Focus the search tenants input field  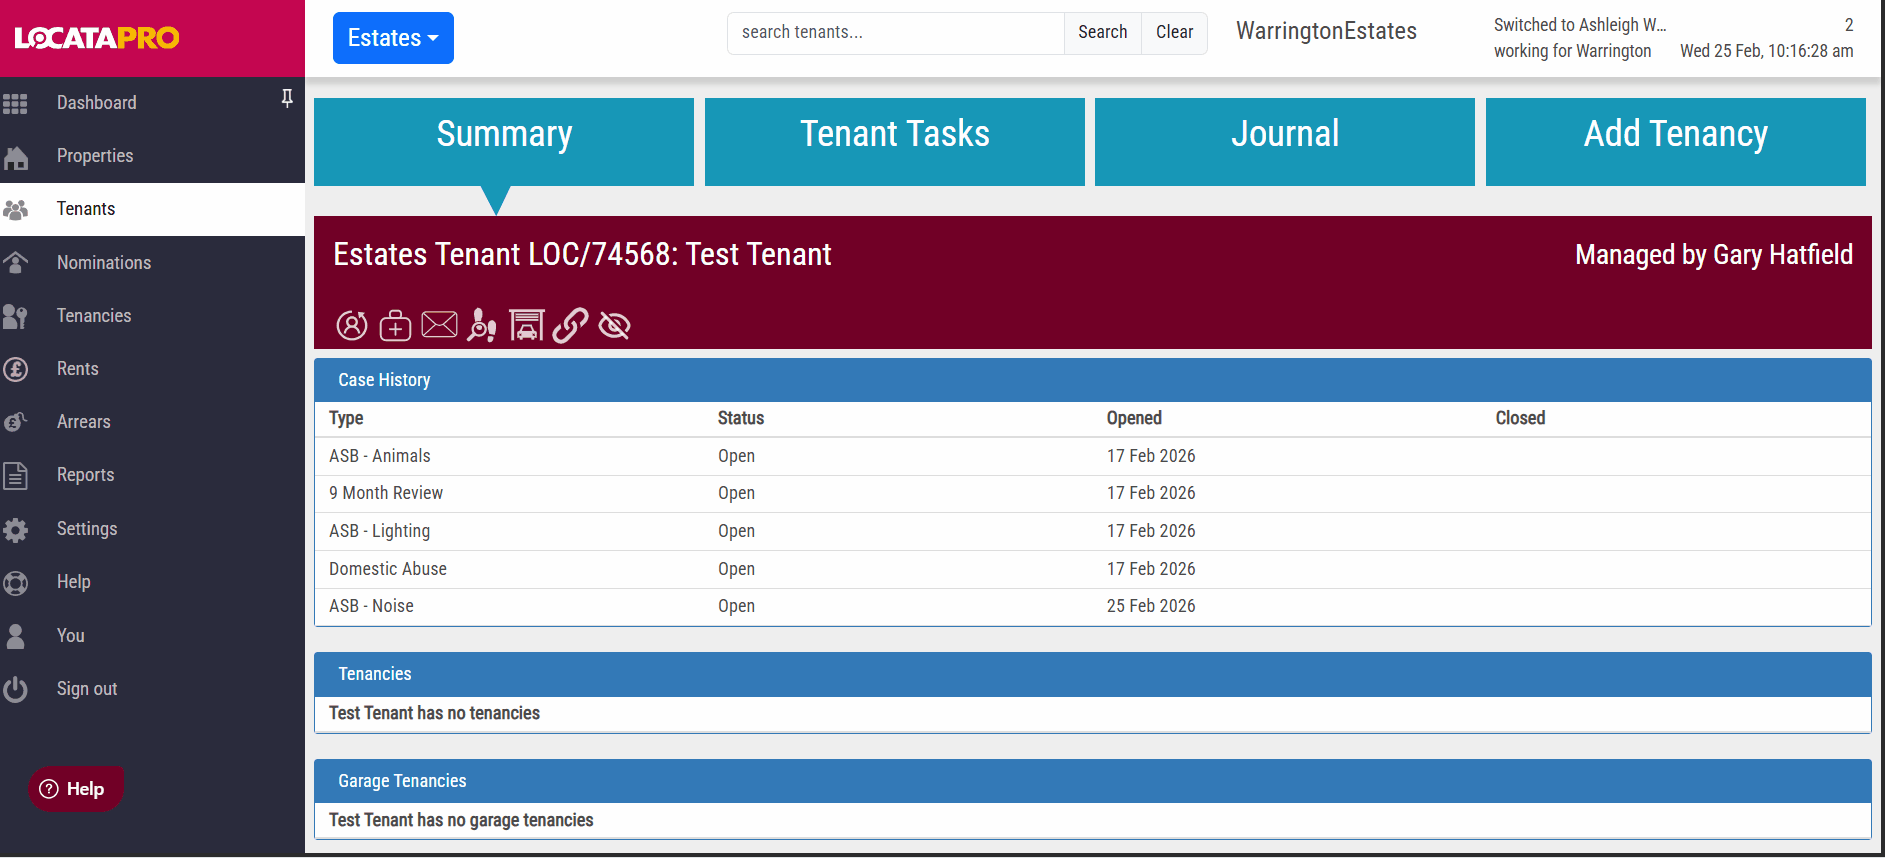(896, 33)
